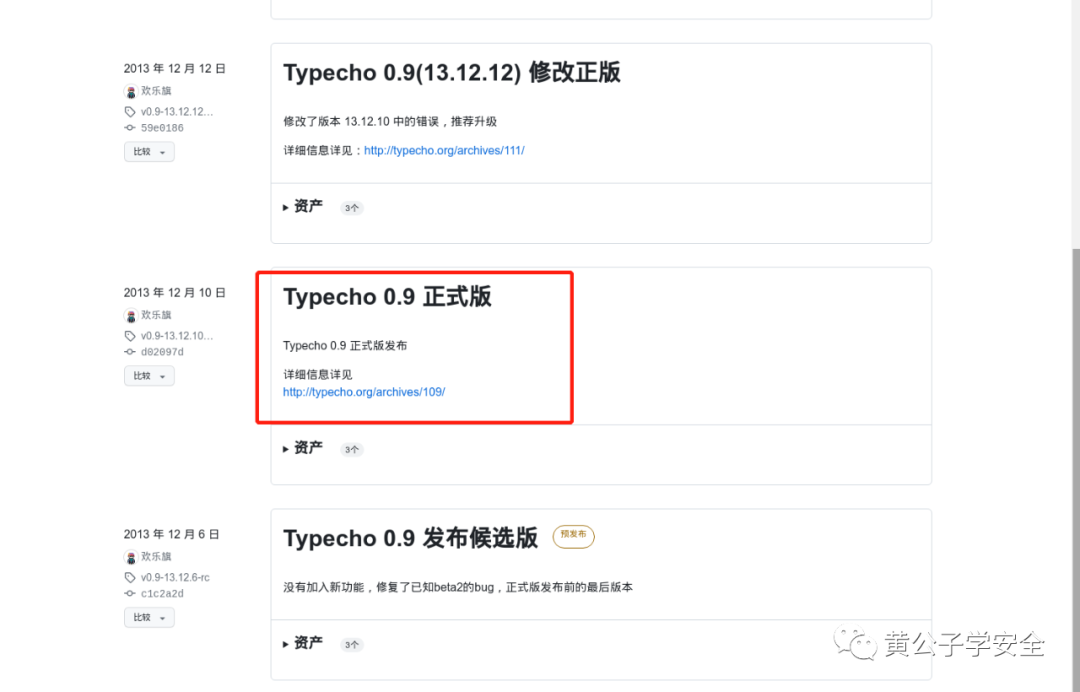Click the 预发布 badge on the candidate release
Viewport: 1080px width, 692px height.
(573, 536)
